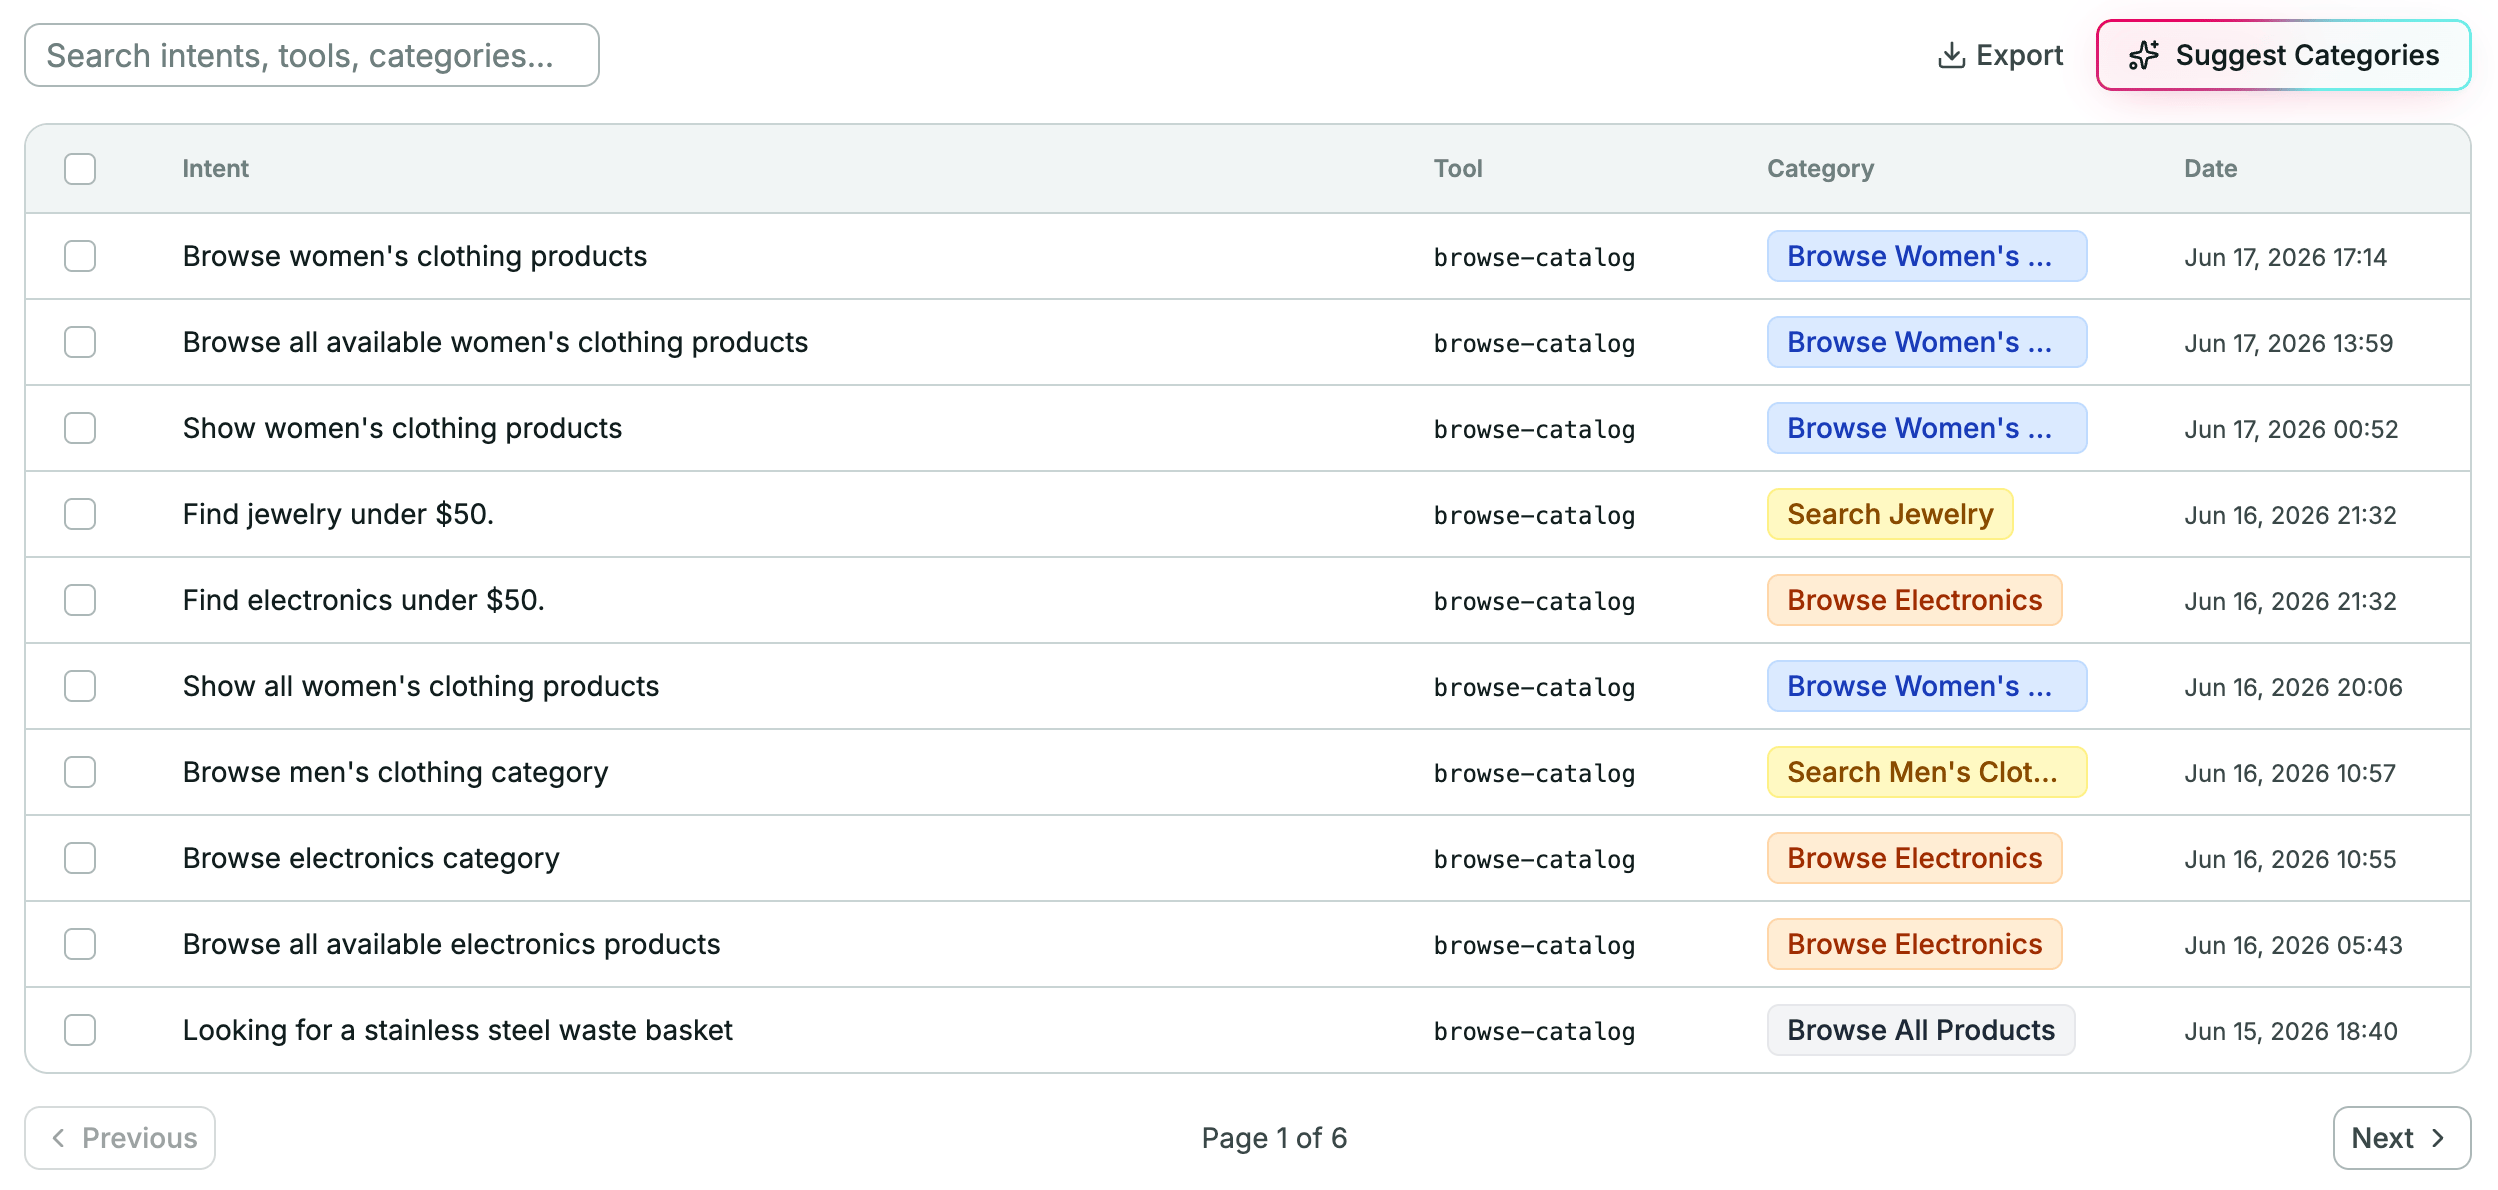Screen dimensions: 2498x1190
Task: Click the Next right chevron icon
Action: pos(2438,1138)
